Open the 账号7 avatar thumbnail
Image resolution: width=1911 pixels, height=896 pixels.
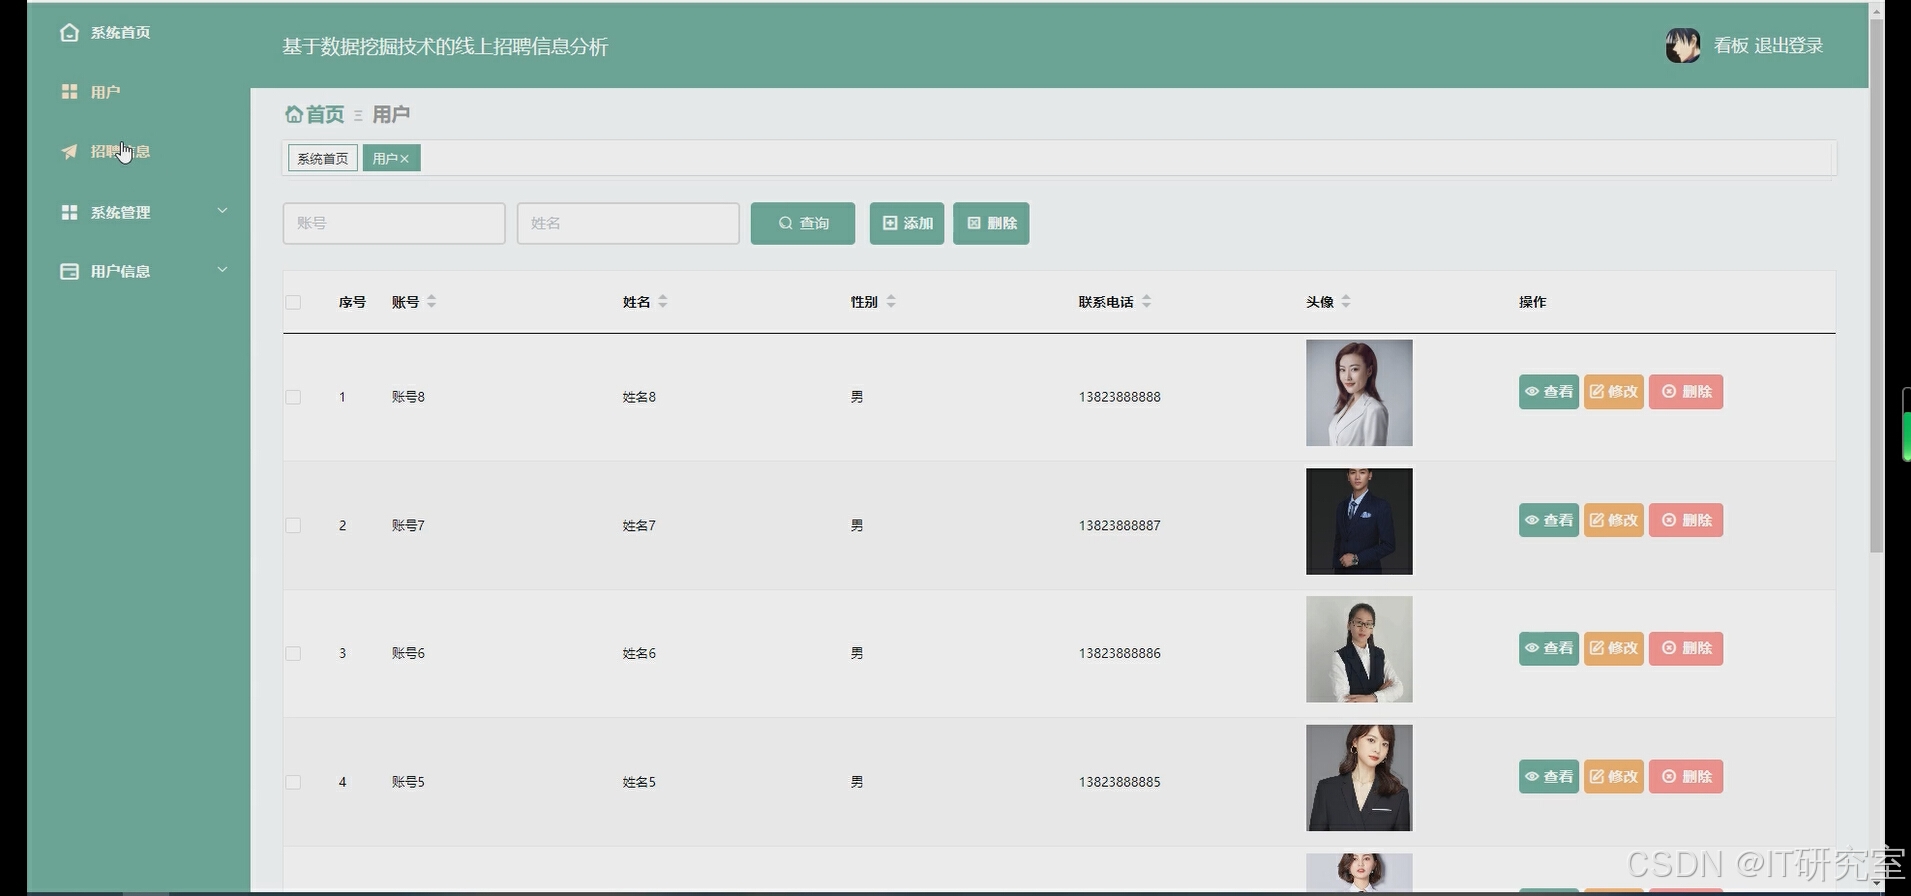pyautogui.click(x=1359, y=521)
